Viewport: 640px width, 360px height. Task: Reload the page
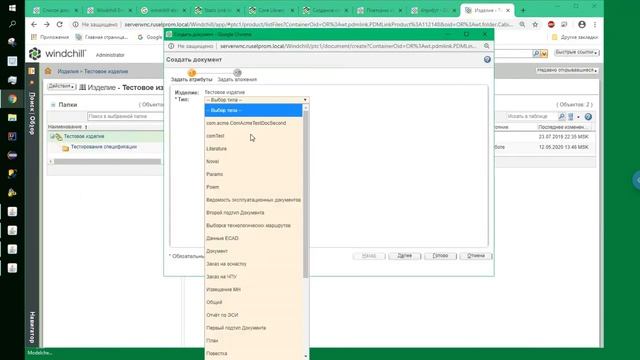pyautogui.click(x=60, y=24)
